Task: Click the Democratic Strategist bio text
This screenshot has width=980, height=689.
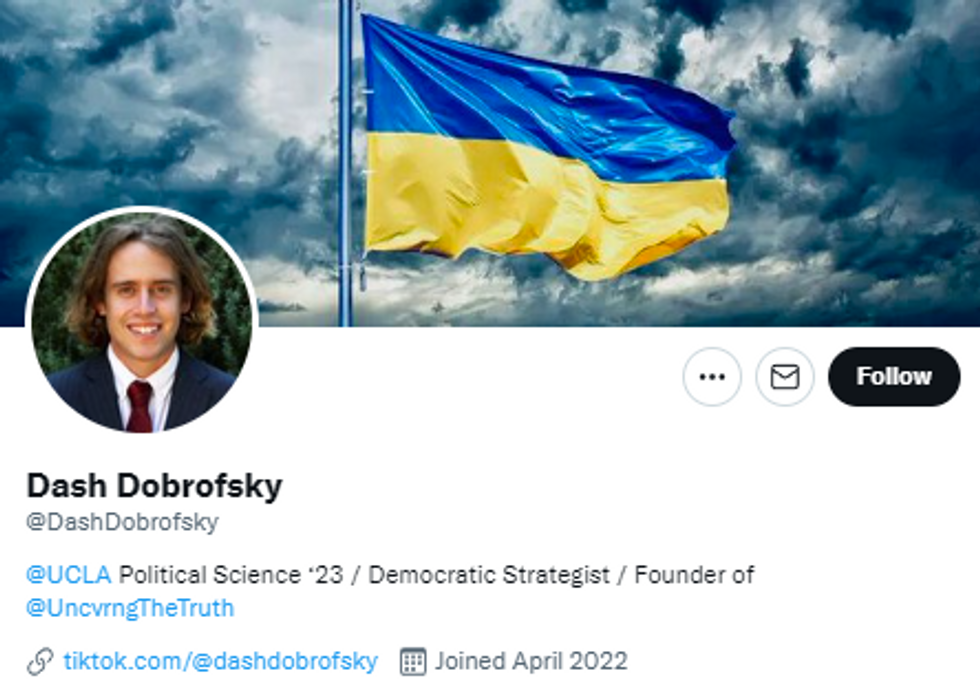Action: tap(489, 574)
